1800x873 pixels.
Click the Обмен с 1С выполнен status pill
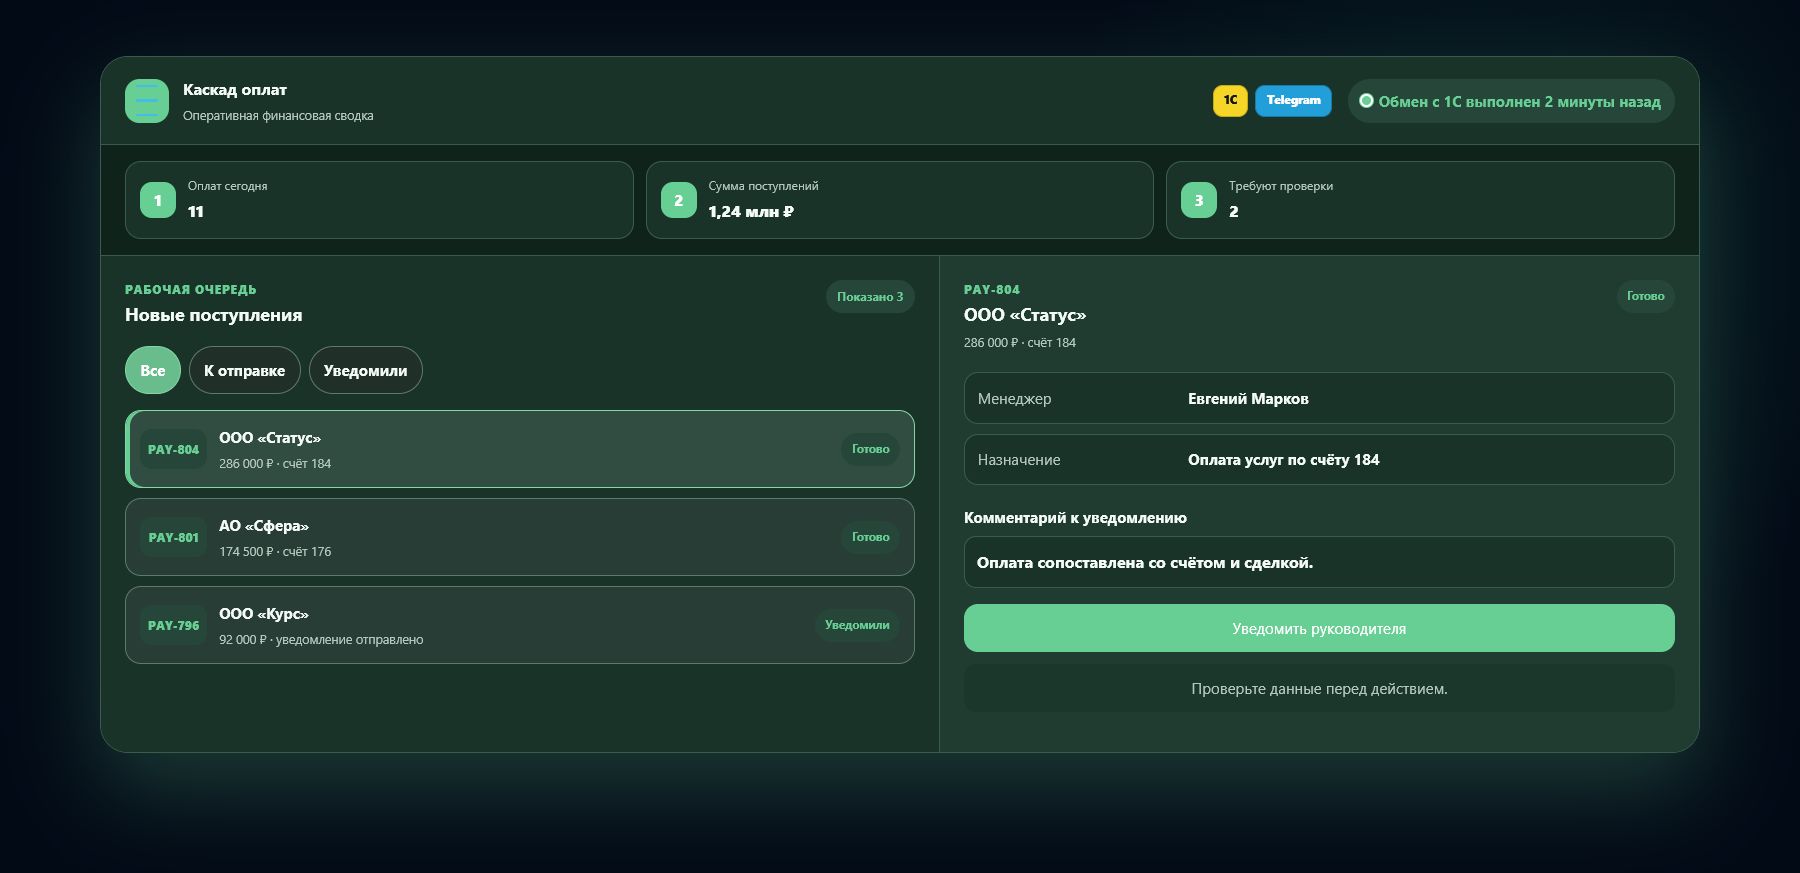(1511, 101)
